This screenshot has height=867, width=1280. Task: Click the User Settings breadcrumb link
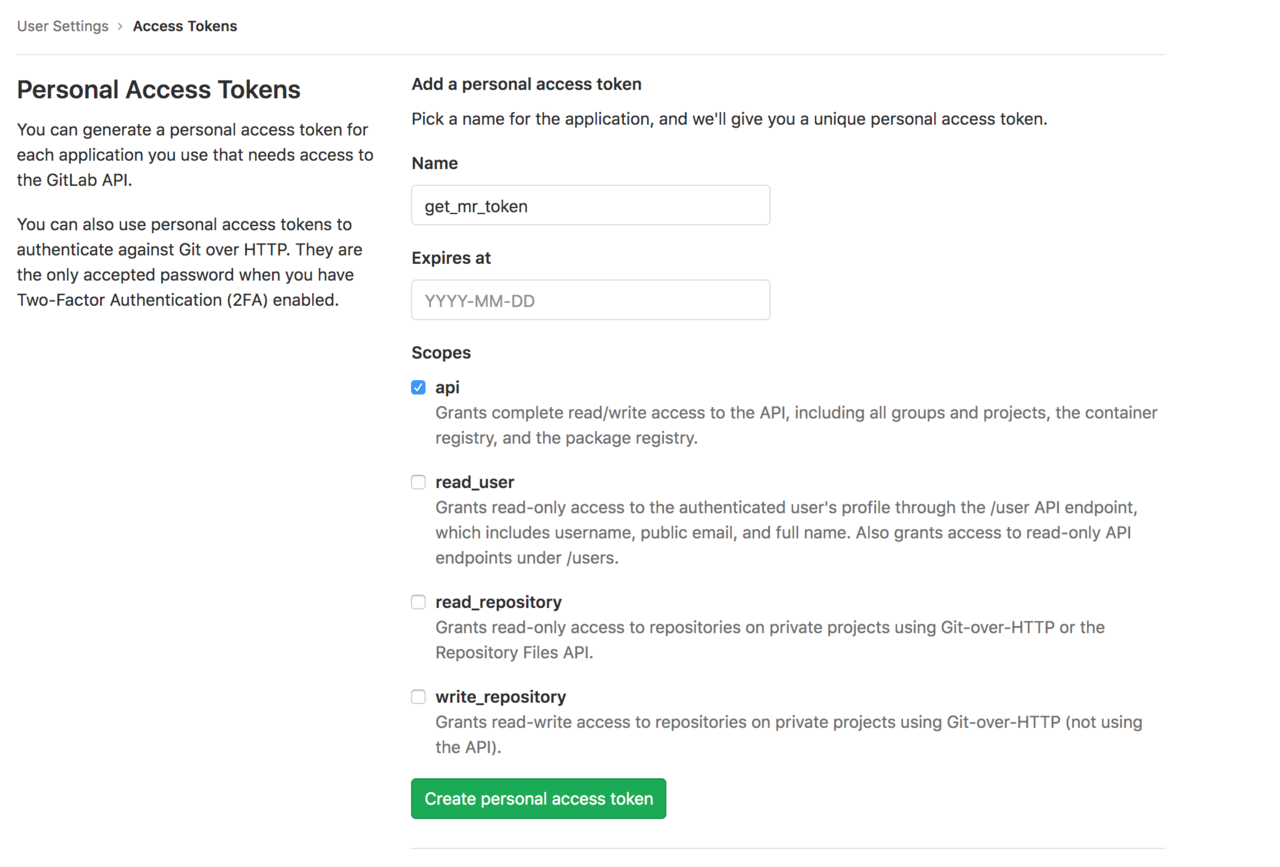click(62, 26)
